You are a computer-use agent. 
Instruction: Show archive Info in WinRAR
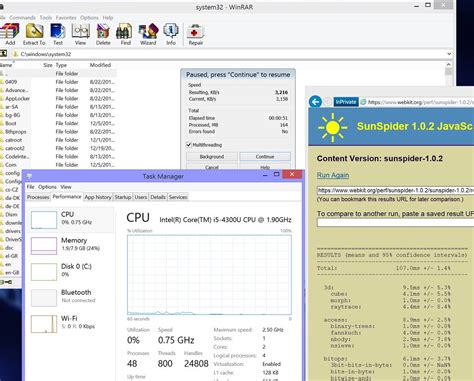[171, 34]
